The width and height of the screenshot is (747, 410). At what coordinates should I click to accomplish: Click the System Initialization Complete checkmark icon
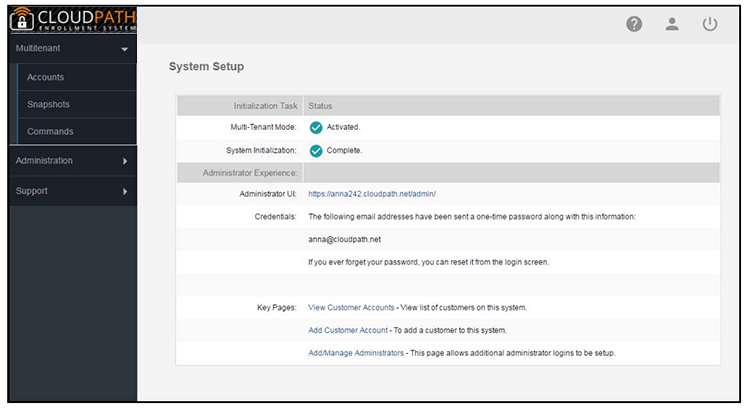coord(316,151)
